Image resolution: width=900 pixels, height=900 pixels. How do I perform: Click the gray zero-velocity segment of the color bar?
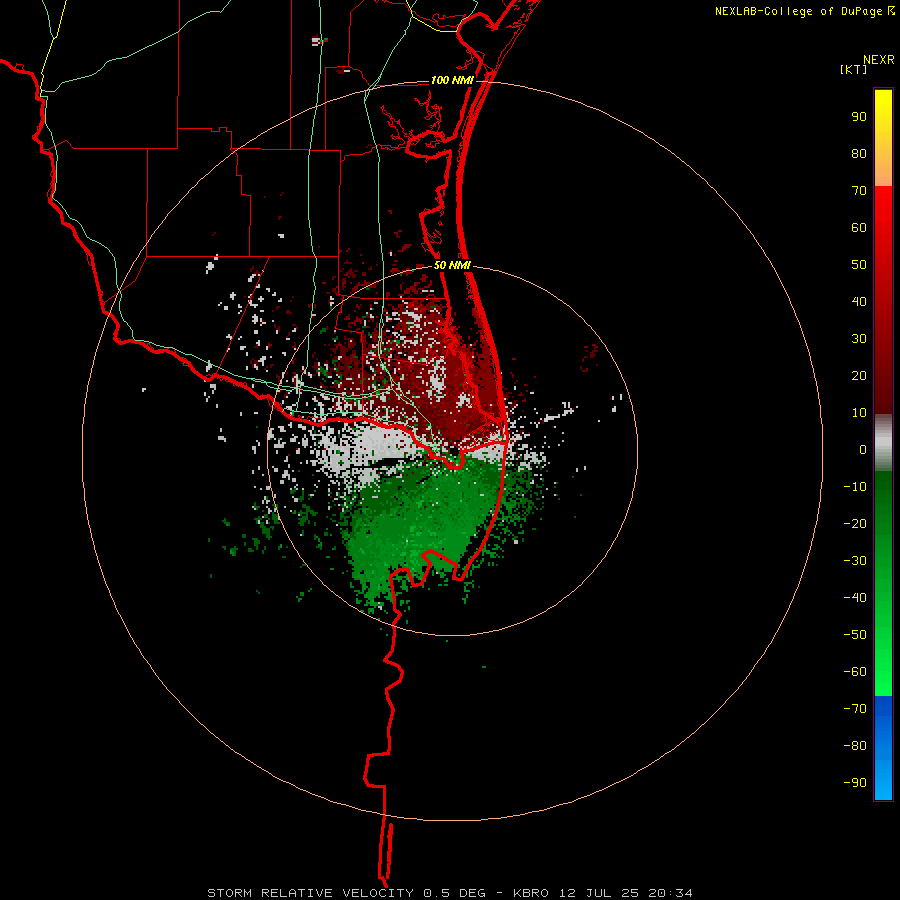pyautogui.click(x=883, y=443)
